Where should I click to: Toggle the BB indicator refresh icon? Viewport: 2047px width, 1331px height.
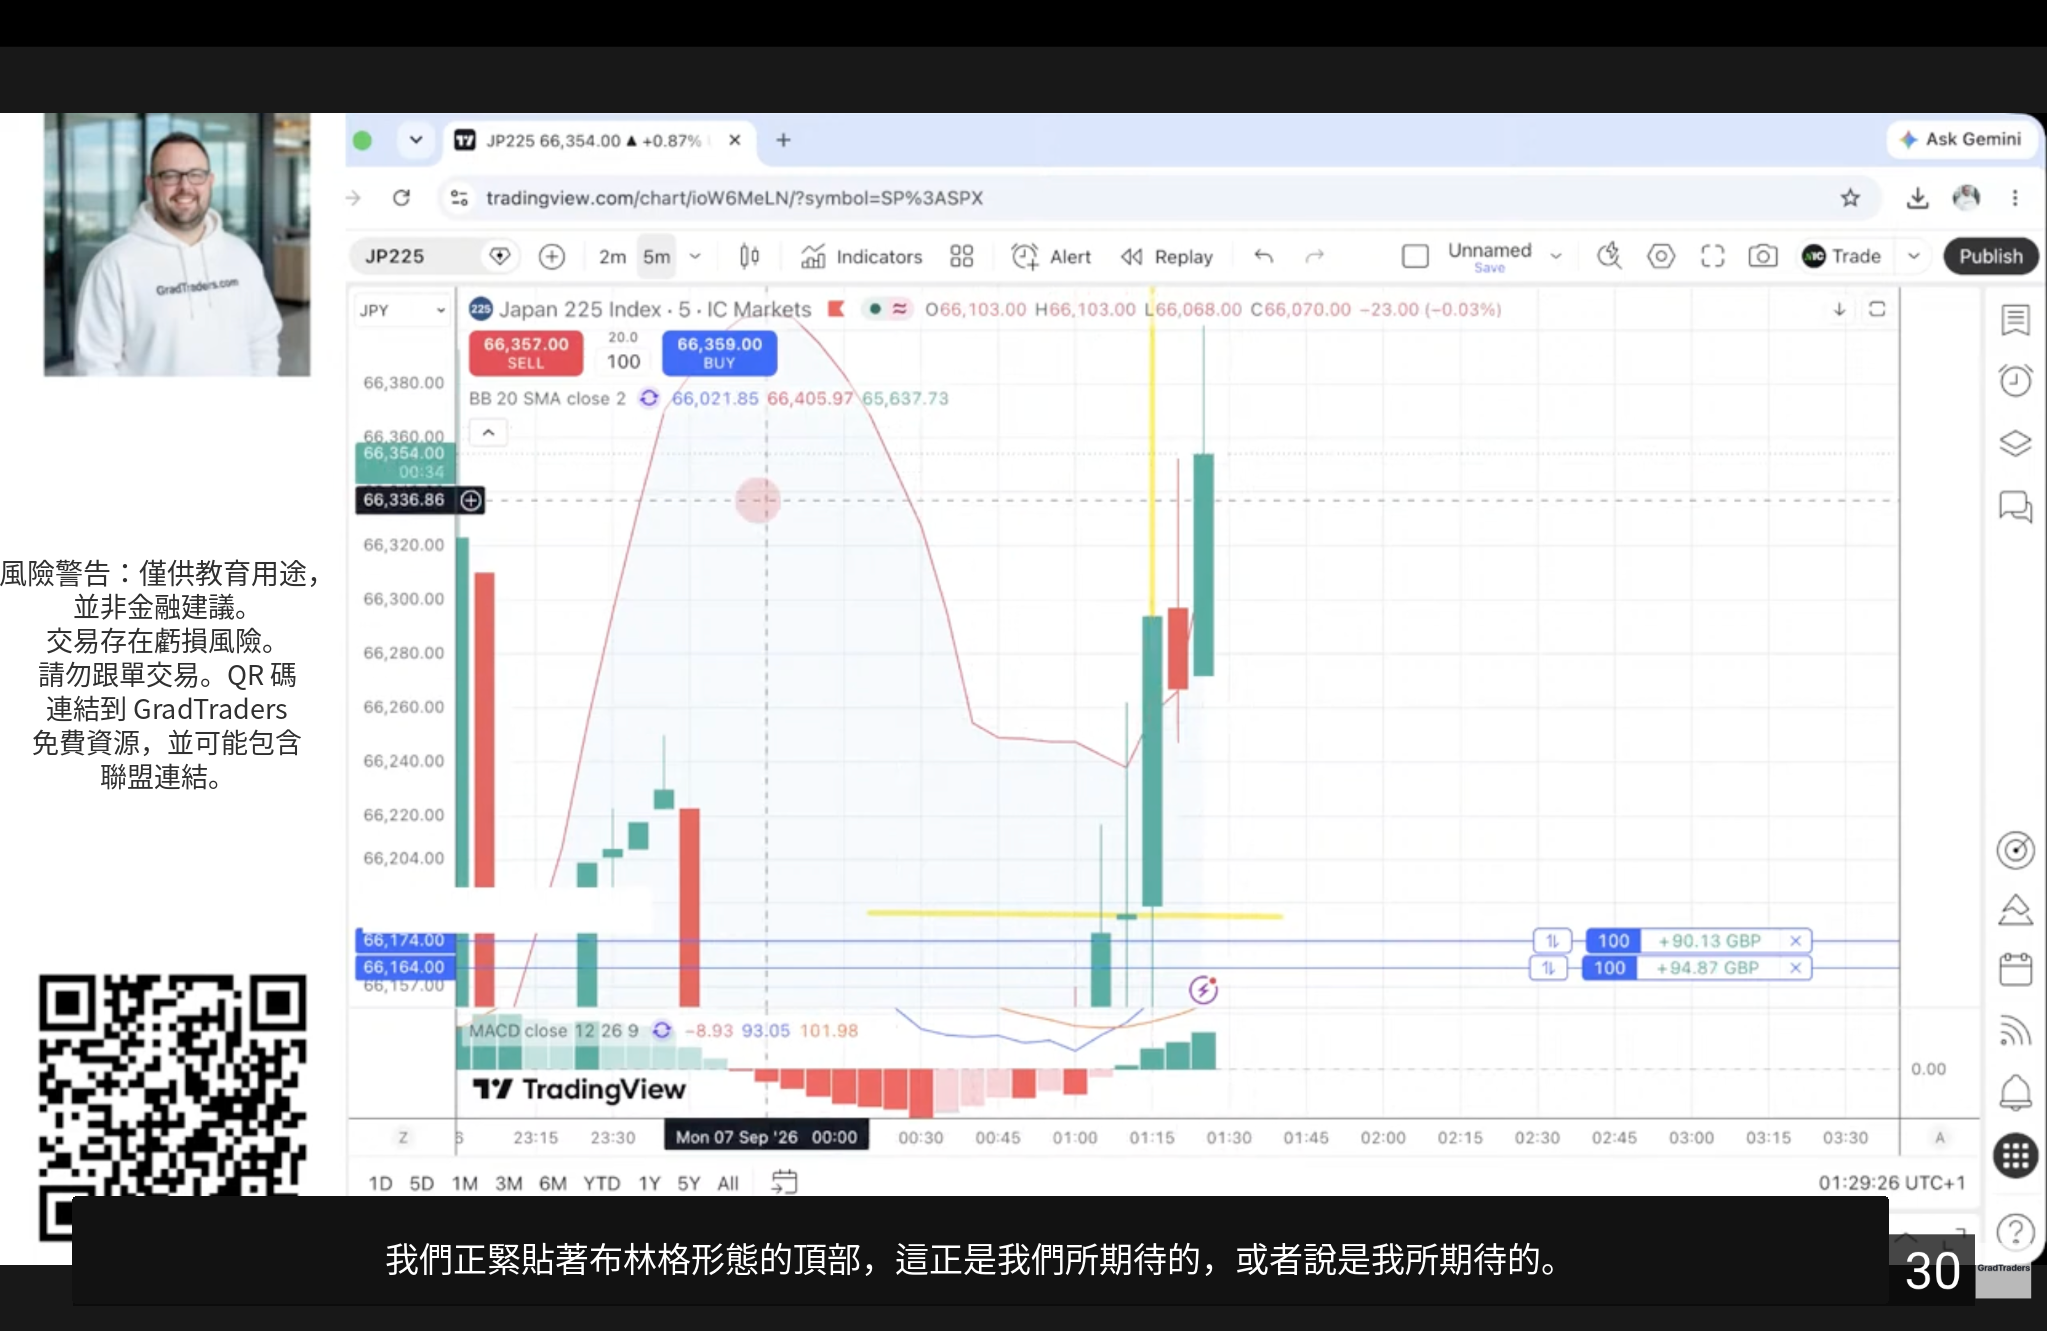[x=649, y=398]
